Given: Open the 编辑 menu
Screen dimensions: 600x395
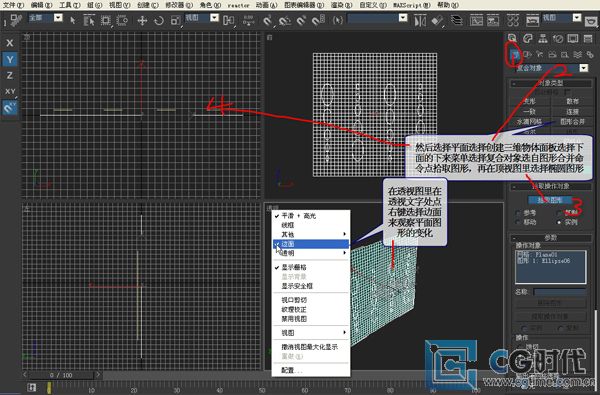Looking at the screenshot, I should click(x=41, y=5).
